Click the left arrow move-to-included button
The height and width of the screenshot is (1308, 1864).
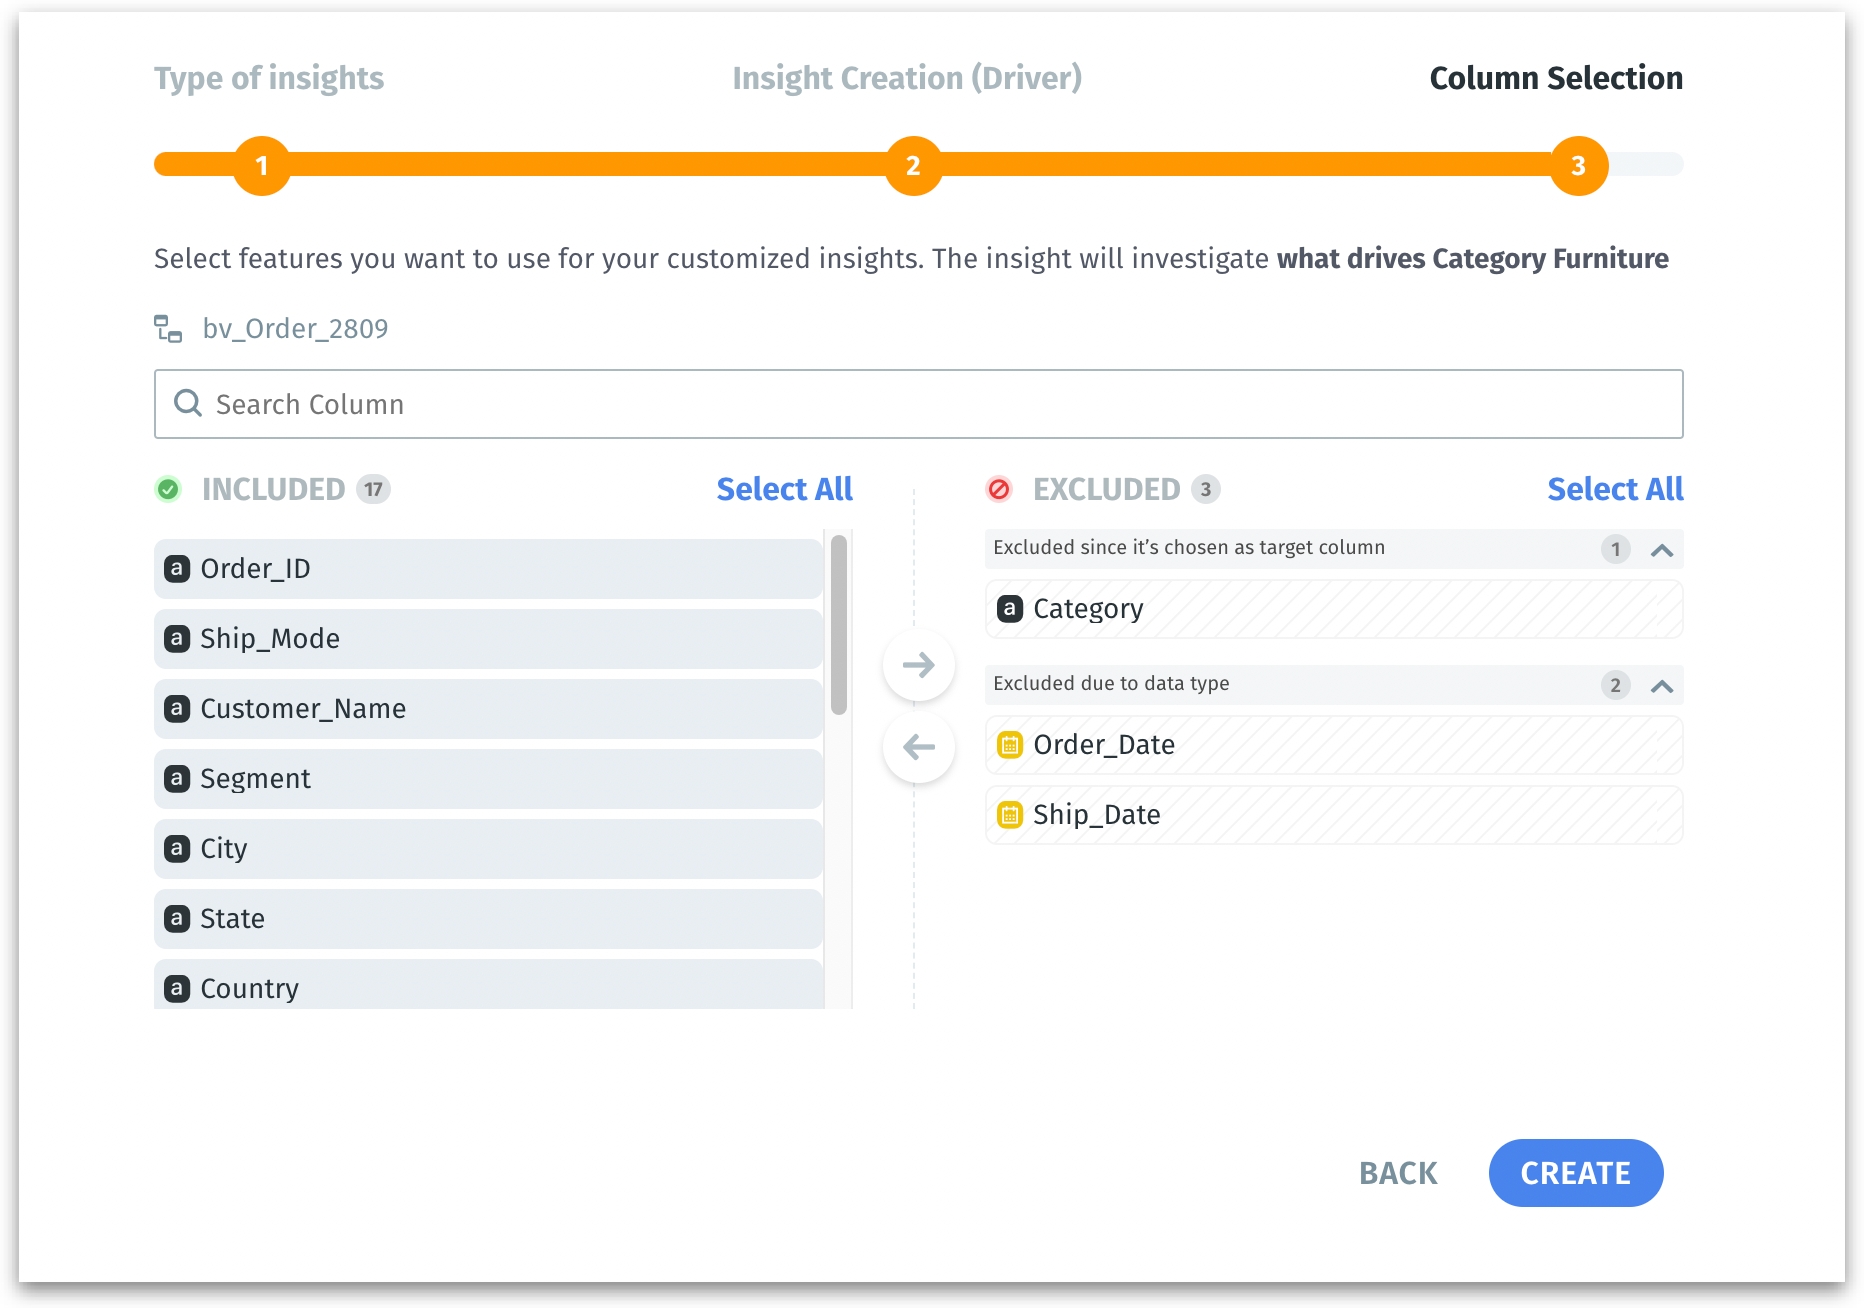tap(918, 747)
